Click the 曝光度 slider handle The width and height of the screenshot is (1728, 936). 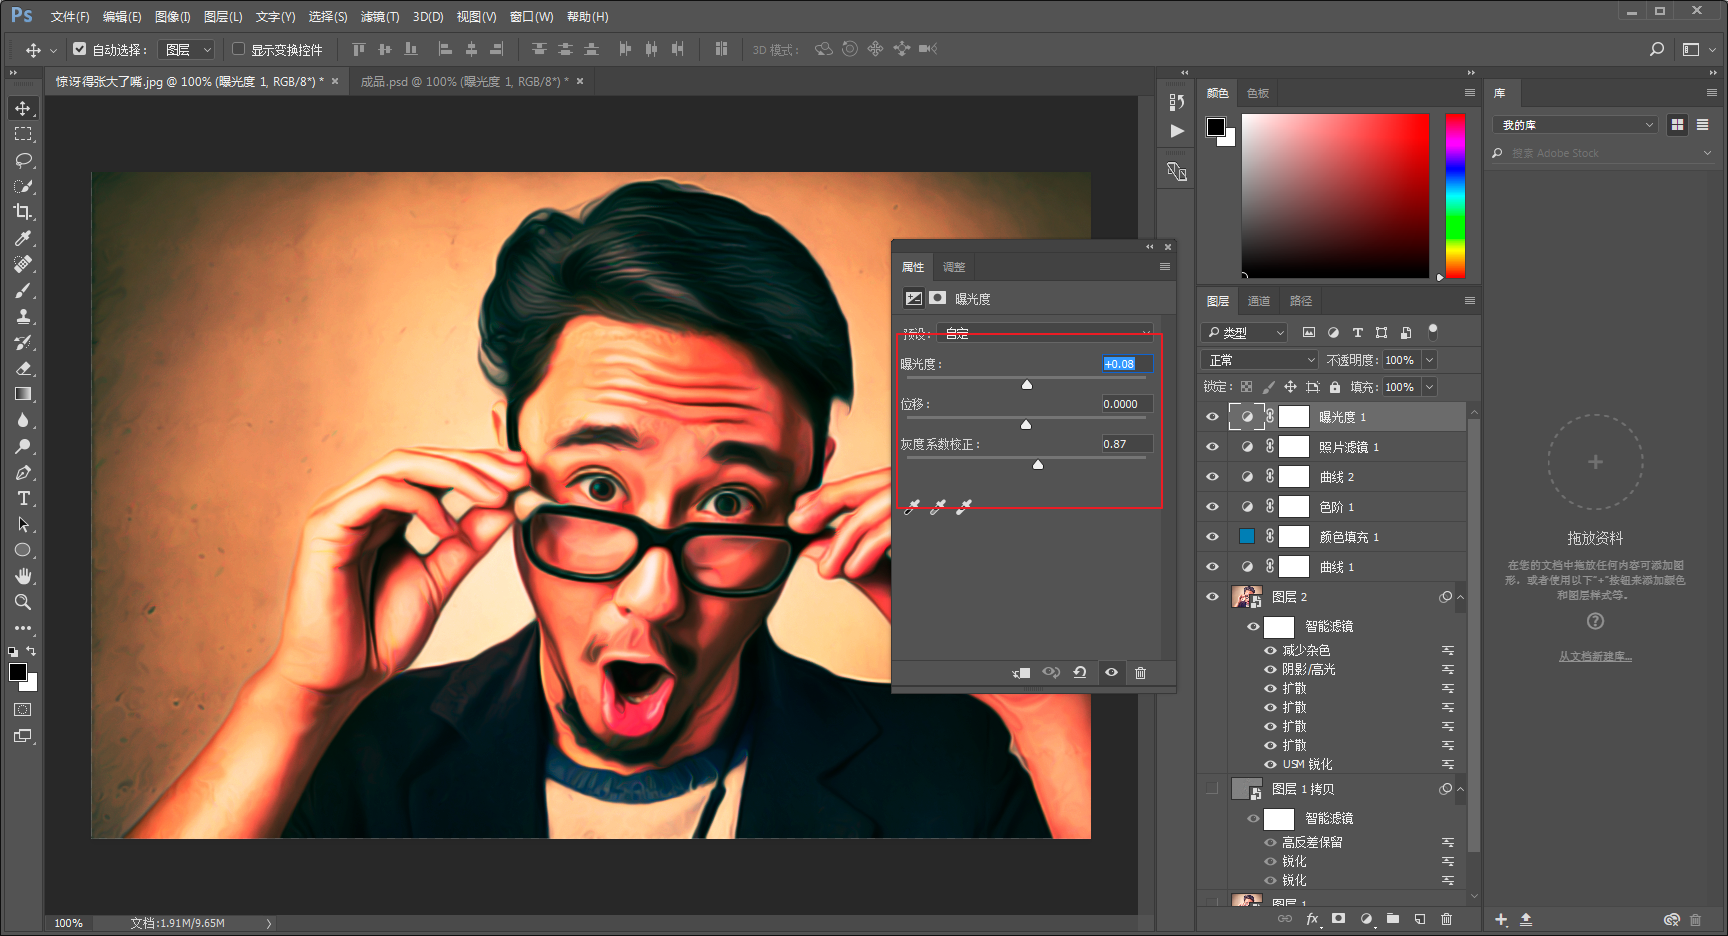point(1027,385)
